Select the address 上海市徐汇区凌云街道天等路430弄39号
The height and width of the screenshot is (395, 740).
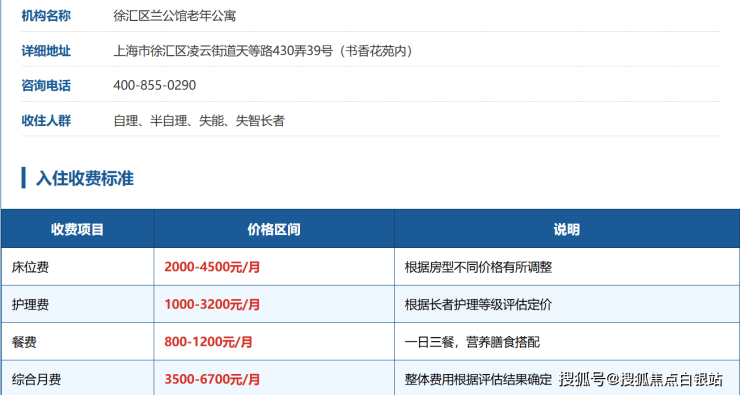223,50
